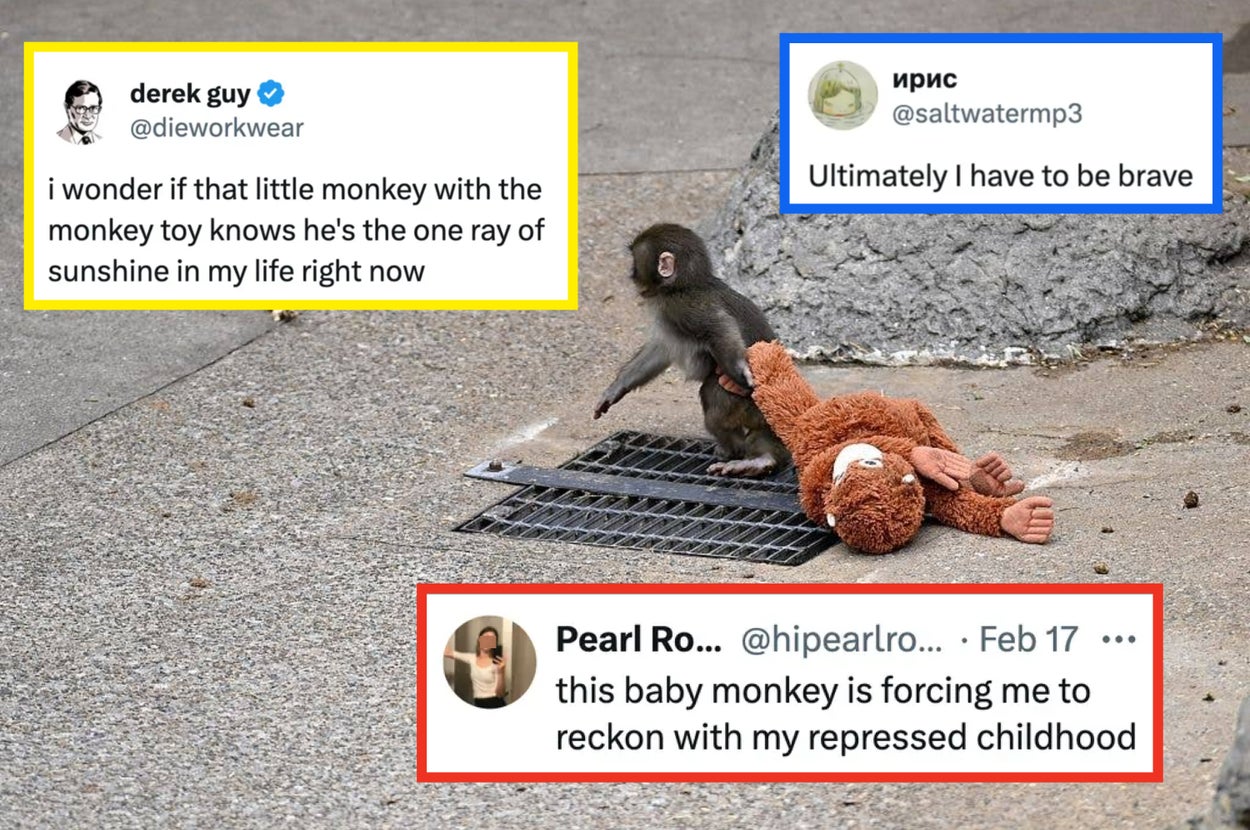The width and height of the screenshot is (1250, 830).
Task: Click the baby monkey's pink ear
Action: 666,265
